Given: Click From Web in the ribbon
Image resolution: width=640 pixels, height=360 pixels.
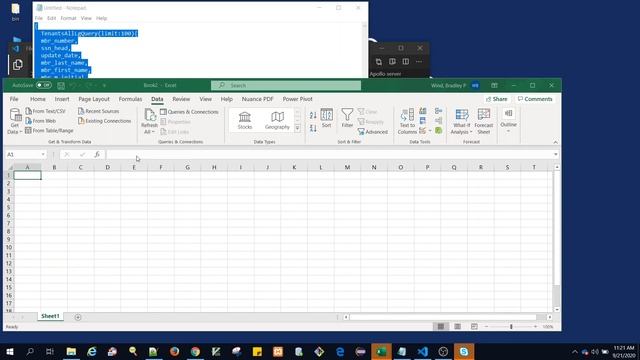Looking at the screenshot, I should pos(40,121).
